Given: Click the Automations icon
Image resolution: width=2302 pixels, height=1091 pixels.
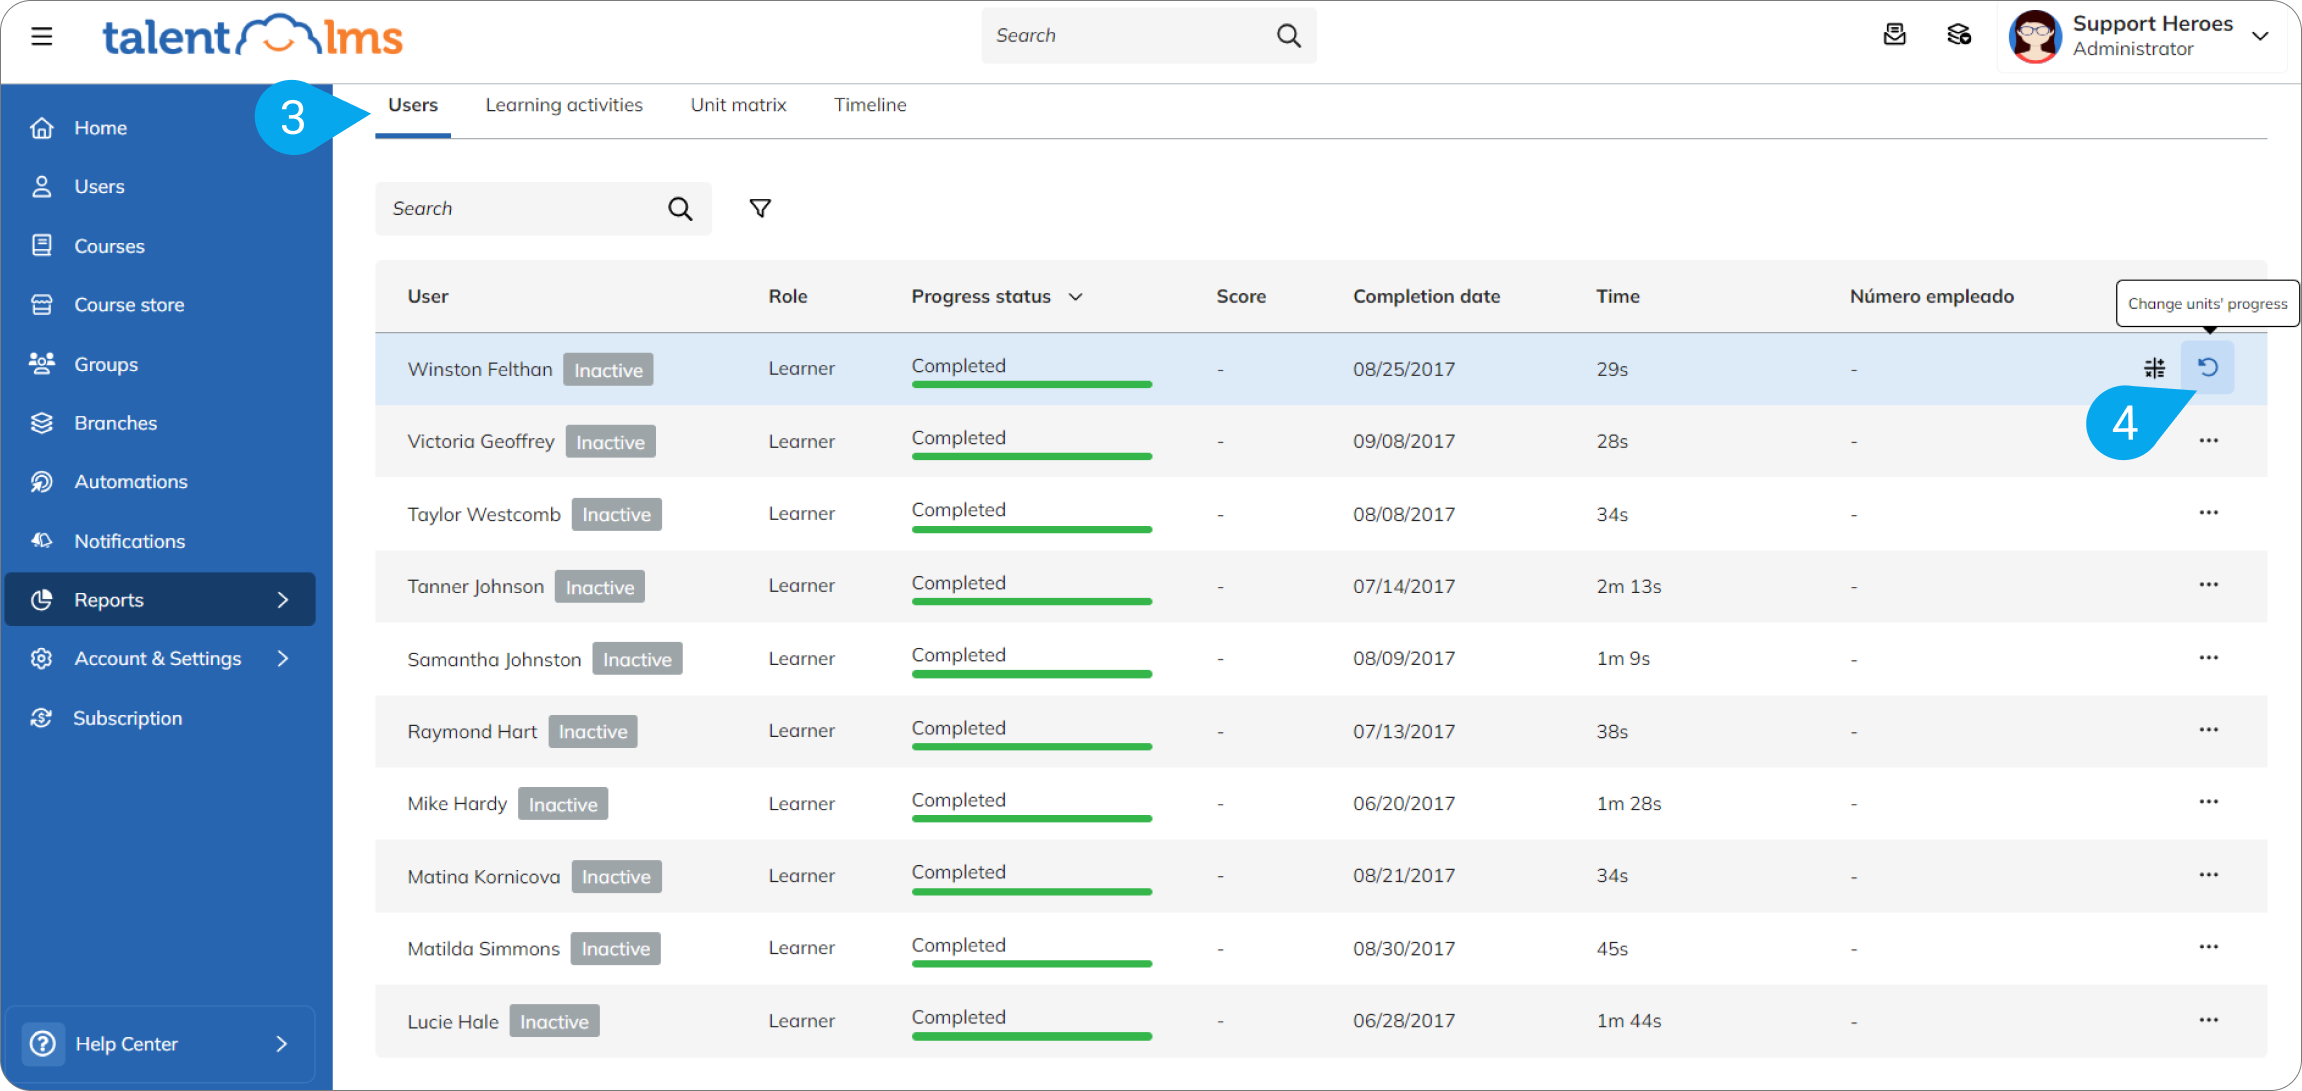Looking at the screenshot, I should tap(41, 482).
